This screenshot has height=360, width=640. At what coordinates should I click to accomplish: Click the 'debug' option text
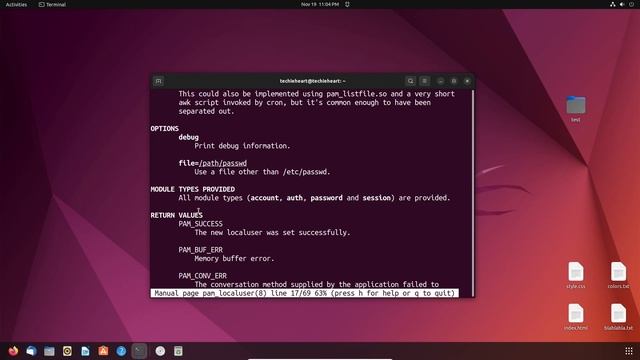[189, 137]
